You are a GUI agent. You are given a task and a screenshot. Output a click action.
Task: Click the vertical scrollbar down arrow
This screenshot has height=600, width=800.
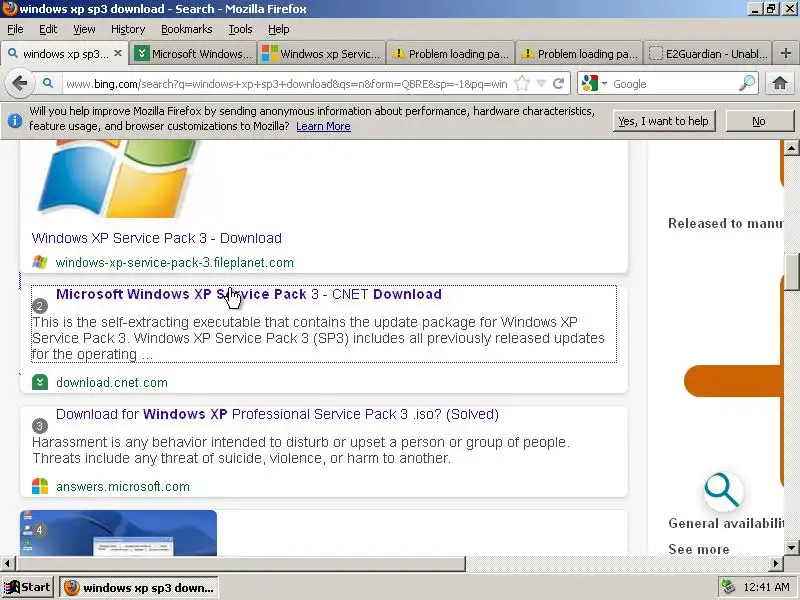pos(791,548)
